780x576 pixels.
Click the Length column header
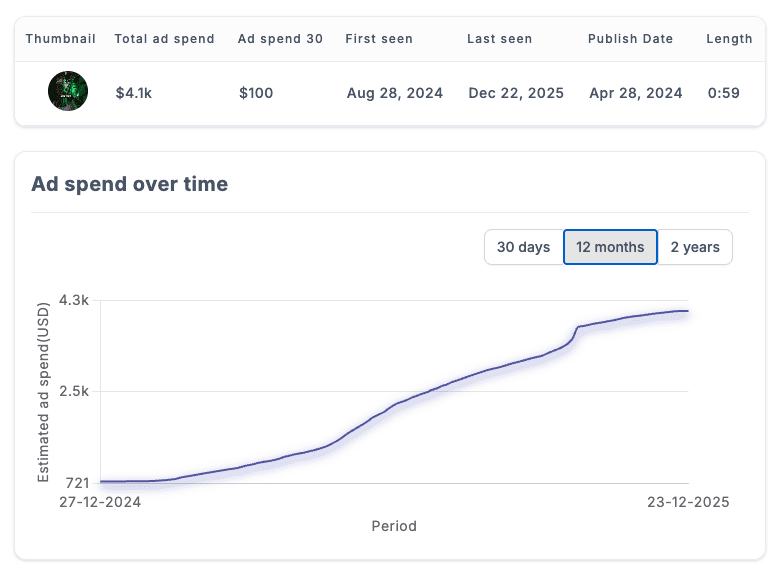[x=729, y=39]
